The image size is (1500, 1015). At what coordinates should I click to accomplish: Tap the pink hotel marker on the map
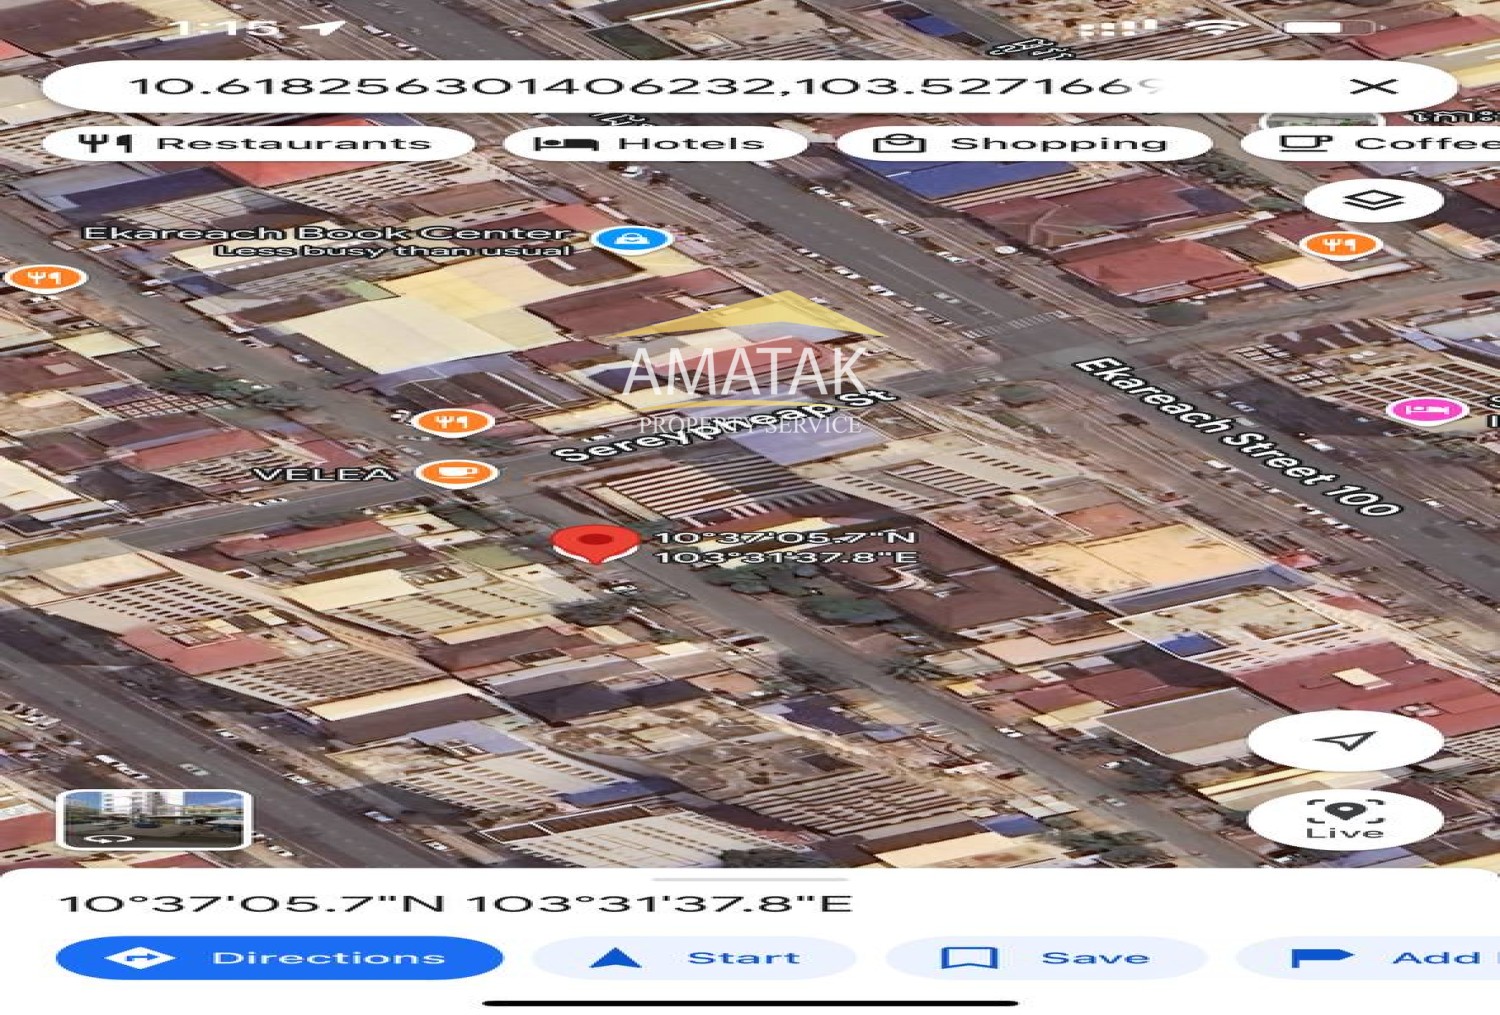tap(1426, 409)
